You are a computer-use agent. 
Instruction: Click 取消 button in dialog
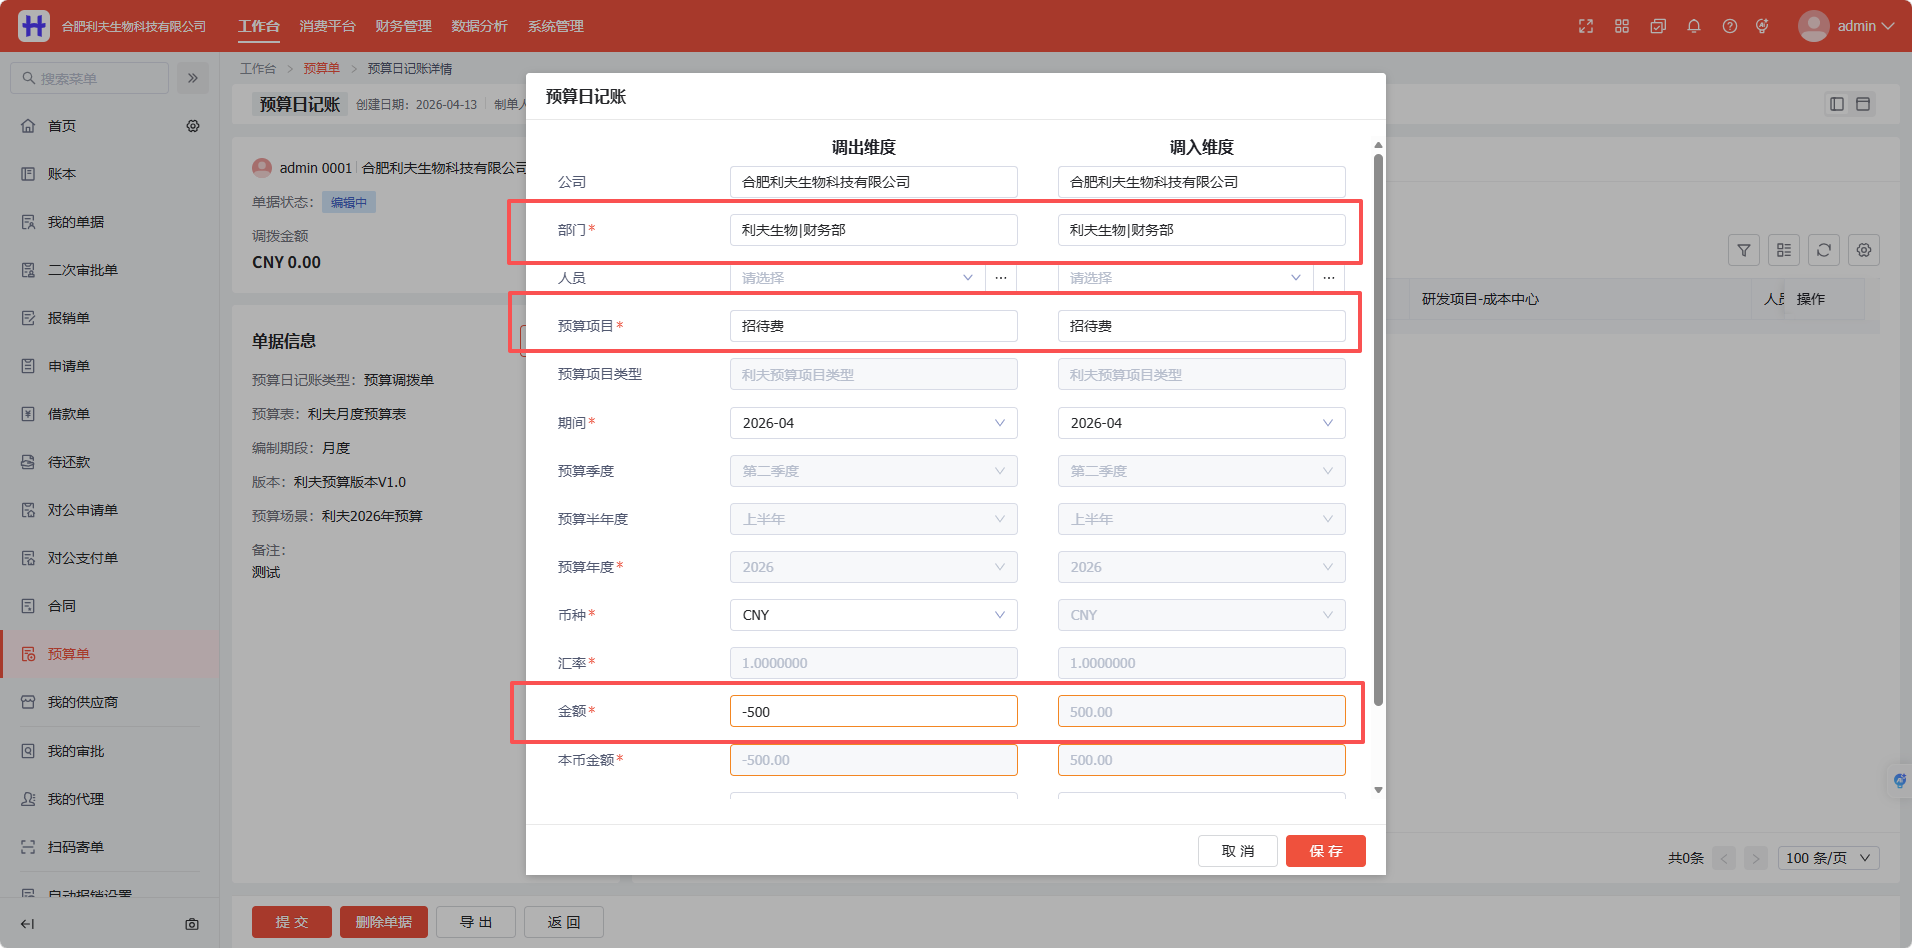coord(1238,851)
